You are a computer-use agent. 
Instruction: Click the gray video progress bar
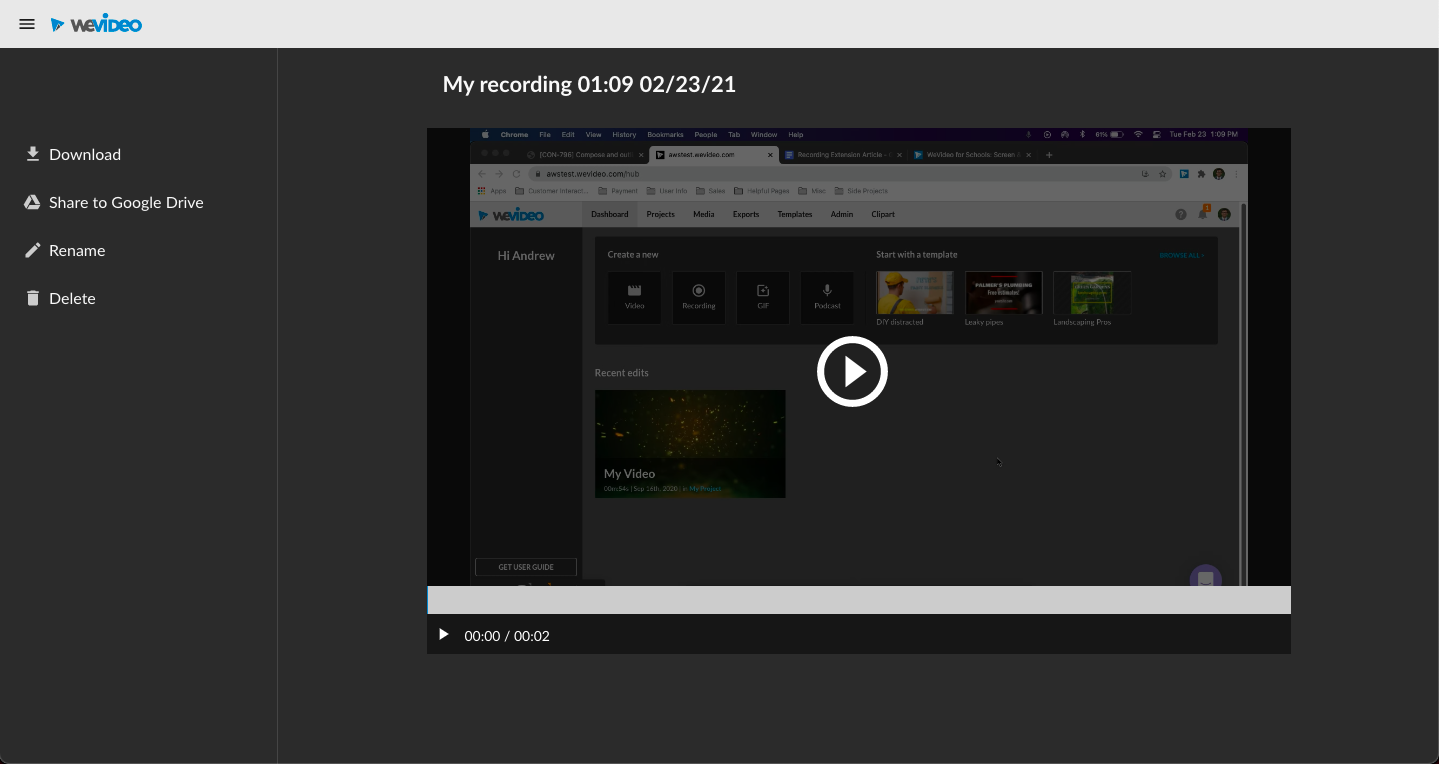coord(858,600)
